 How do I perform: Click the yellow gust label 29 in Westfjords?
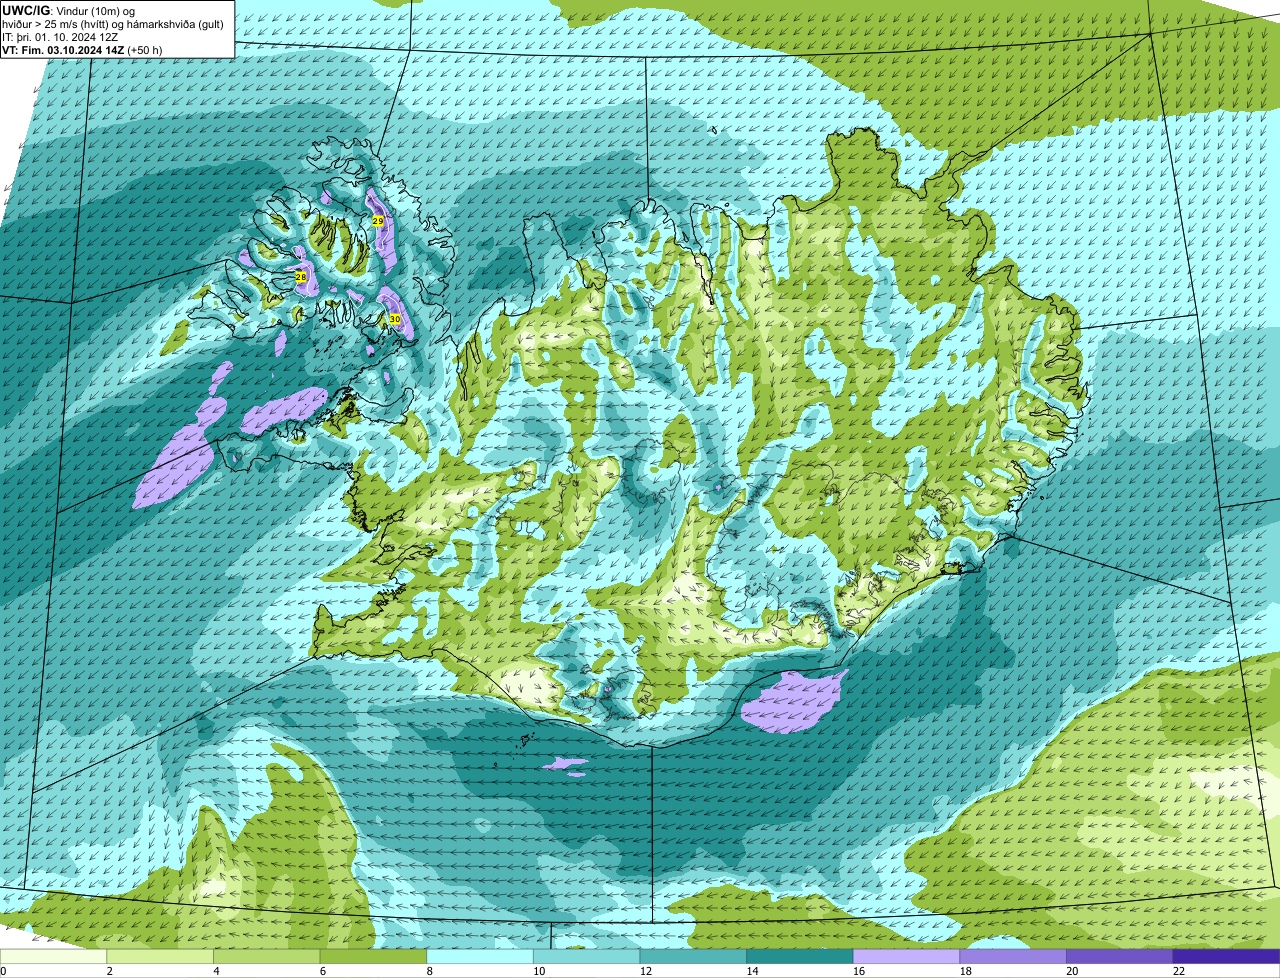[378, 220]
